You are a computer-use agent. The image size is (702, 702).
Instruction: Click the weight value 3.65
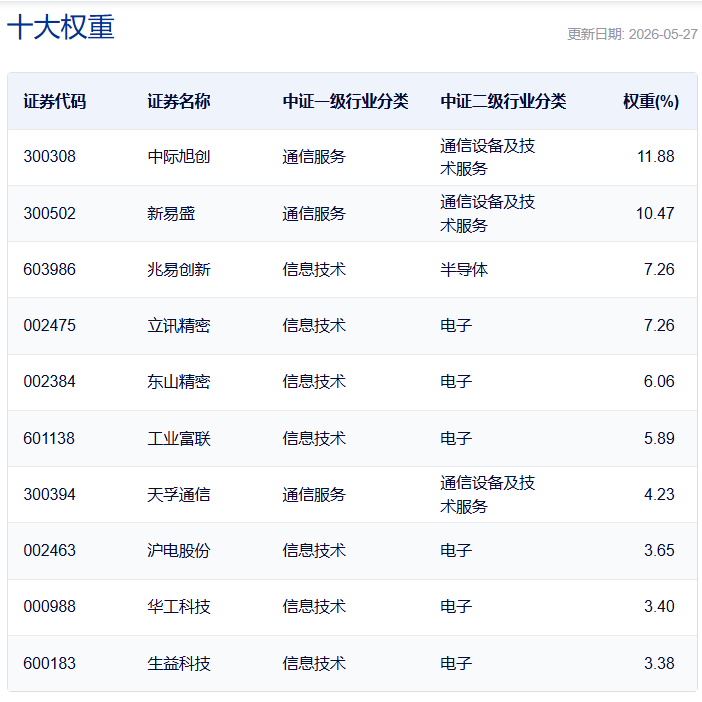coord(659,551)
